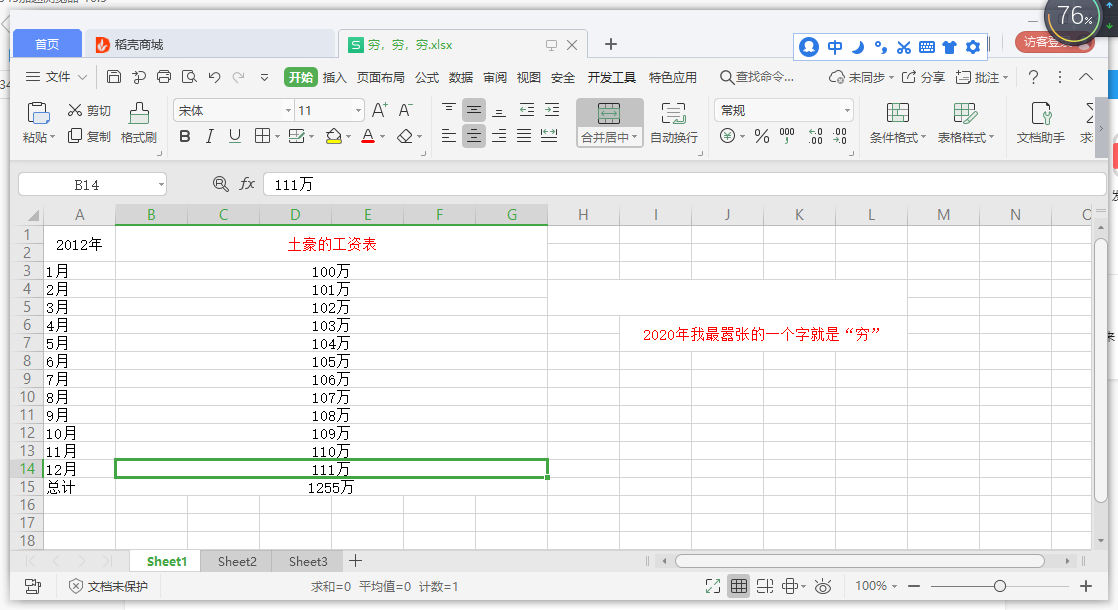Screen dimensions: 1118x610
Task: Click the Justify alignment icon
Action: [524, 135]
